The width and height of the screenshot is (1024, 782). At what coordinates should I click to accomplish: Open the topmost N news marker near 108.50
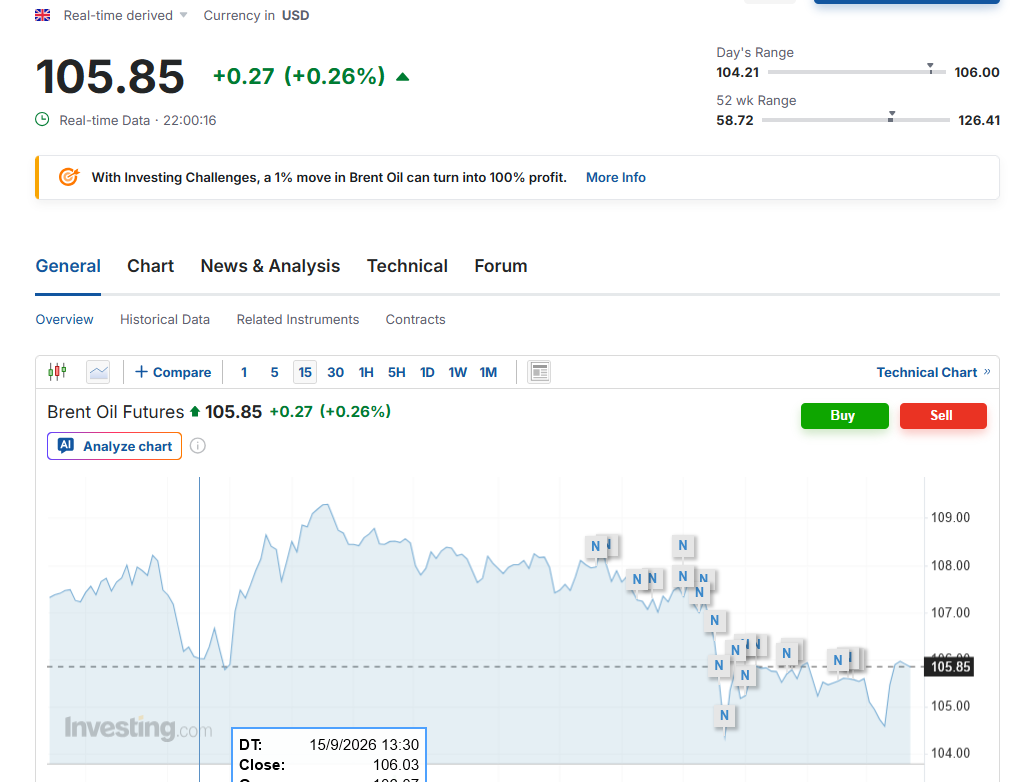(x=682, y=545)
